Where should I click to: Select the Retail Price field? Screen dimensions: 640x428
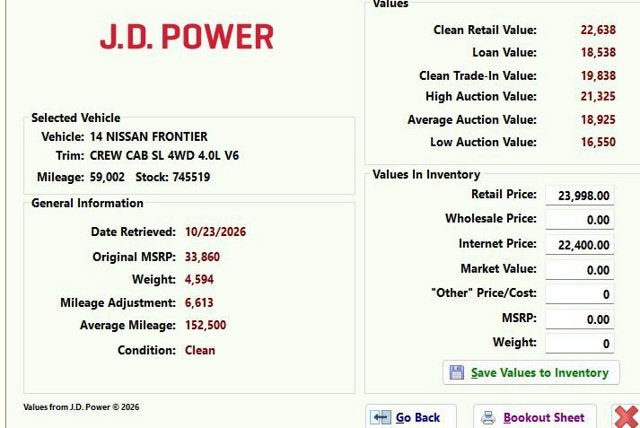tap(580, 195)
